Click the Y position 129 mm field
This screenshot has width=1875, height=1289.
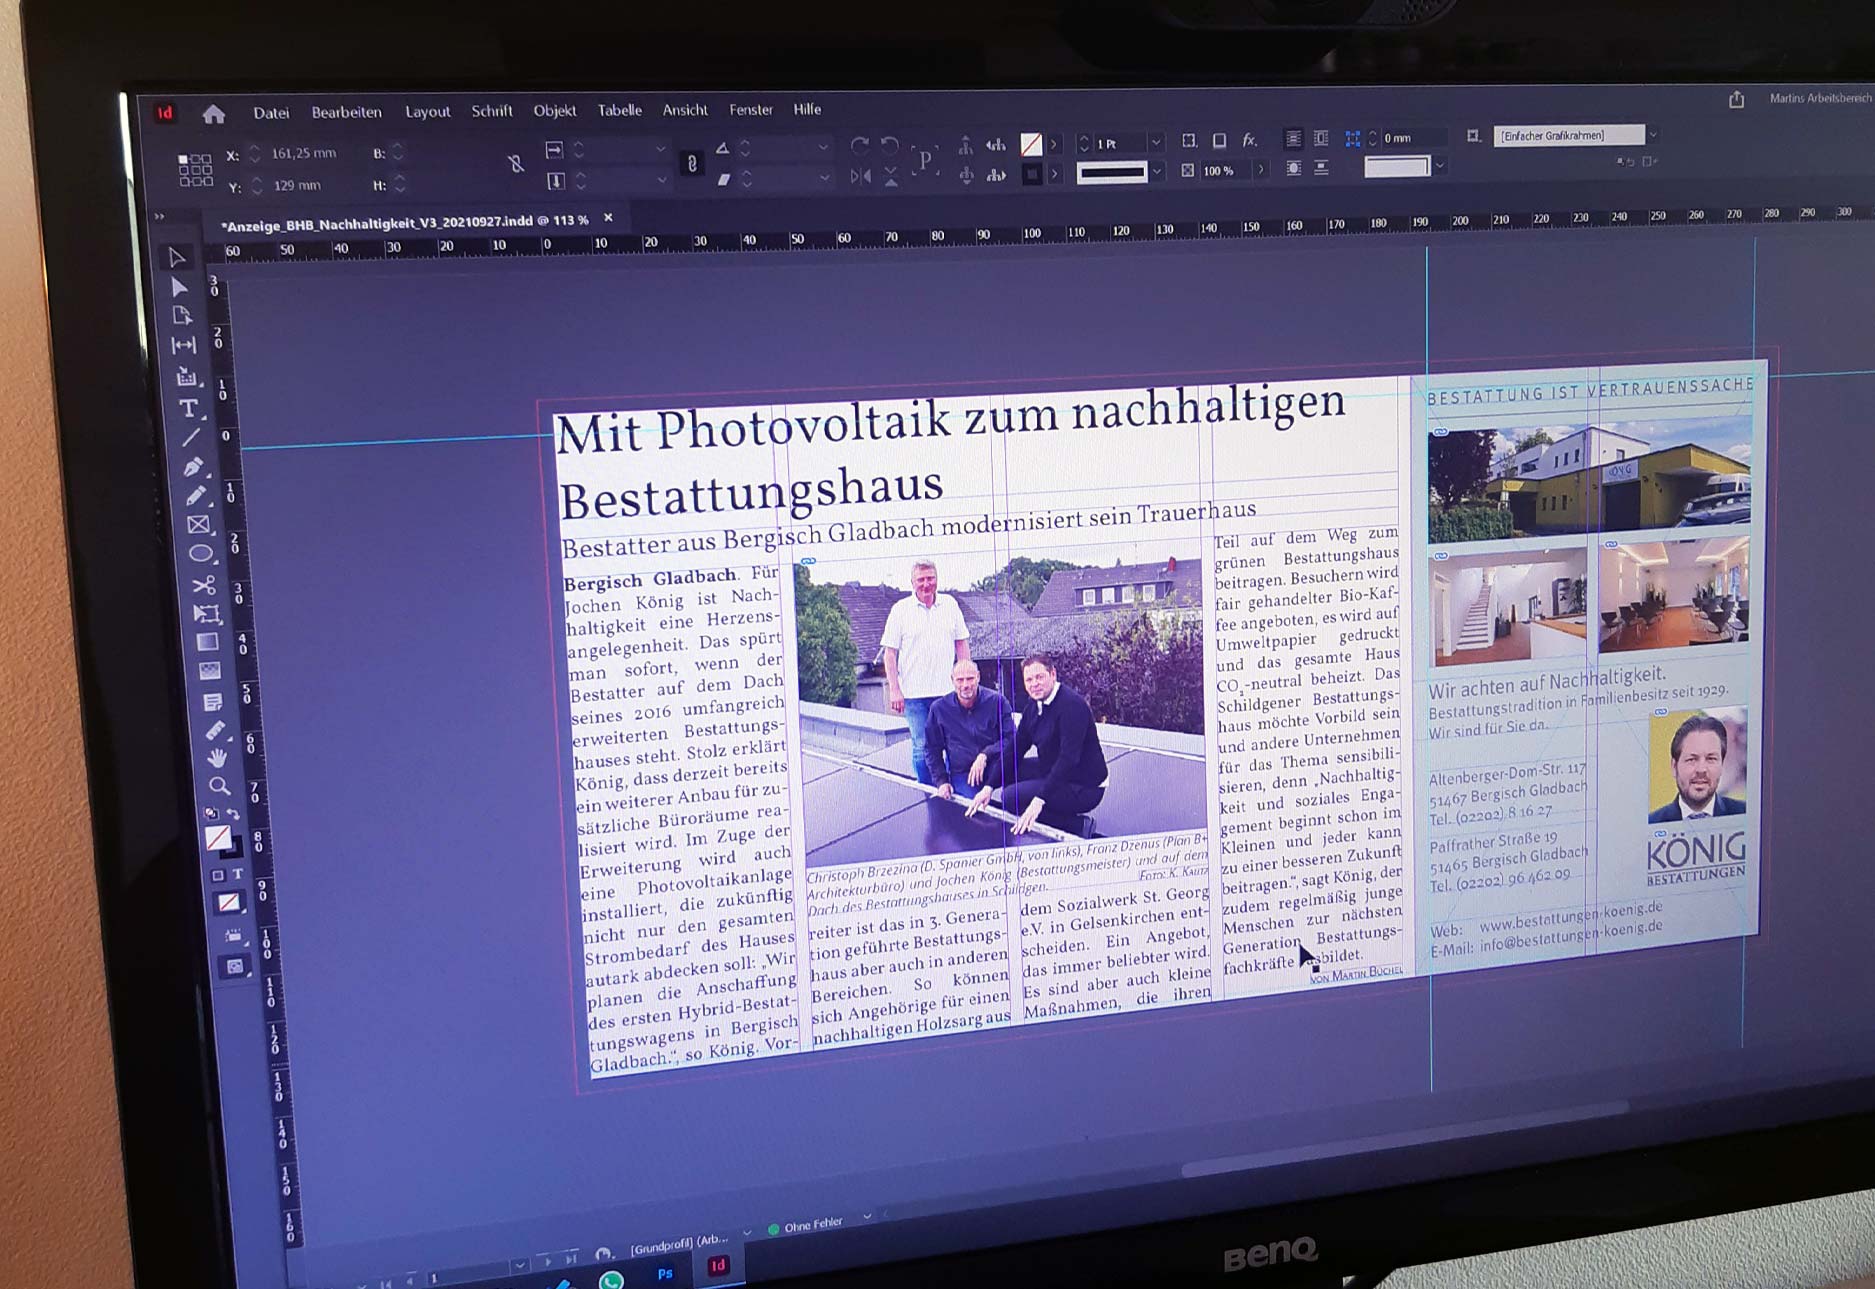click(296, 186)
